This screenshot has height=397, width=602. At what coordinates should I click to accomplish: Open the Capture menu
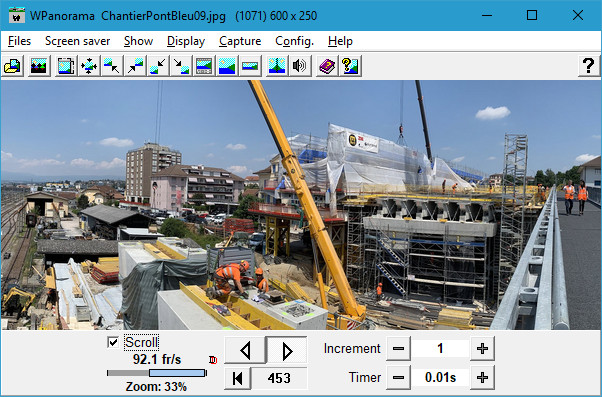(240, 41)
